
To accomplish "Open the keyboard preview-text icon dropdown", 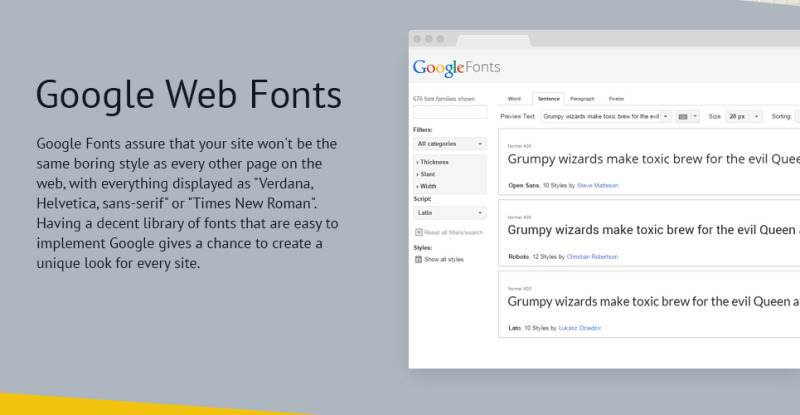I will 687,116.
